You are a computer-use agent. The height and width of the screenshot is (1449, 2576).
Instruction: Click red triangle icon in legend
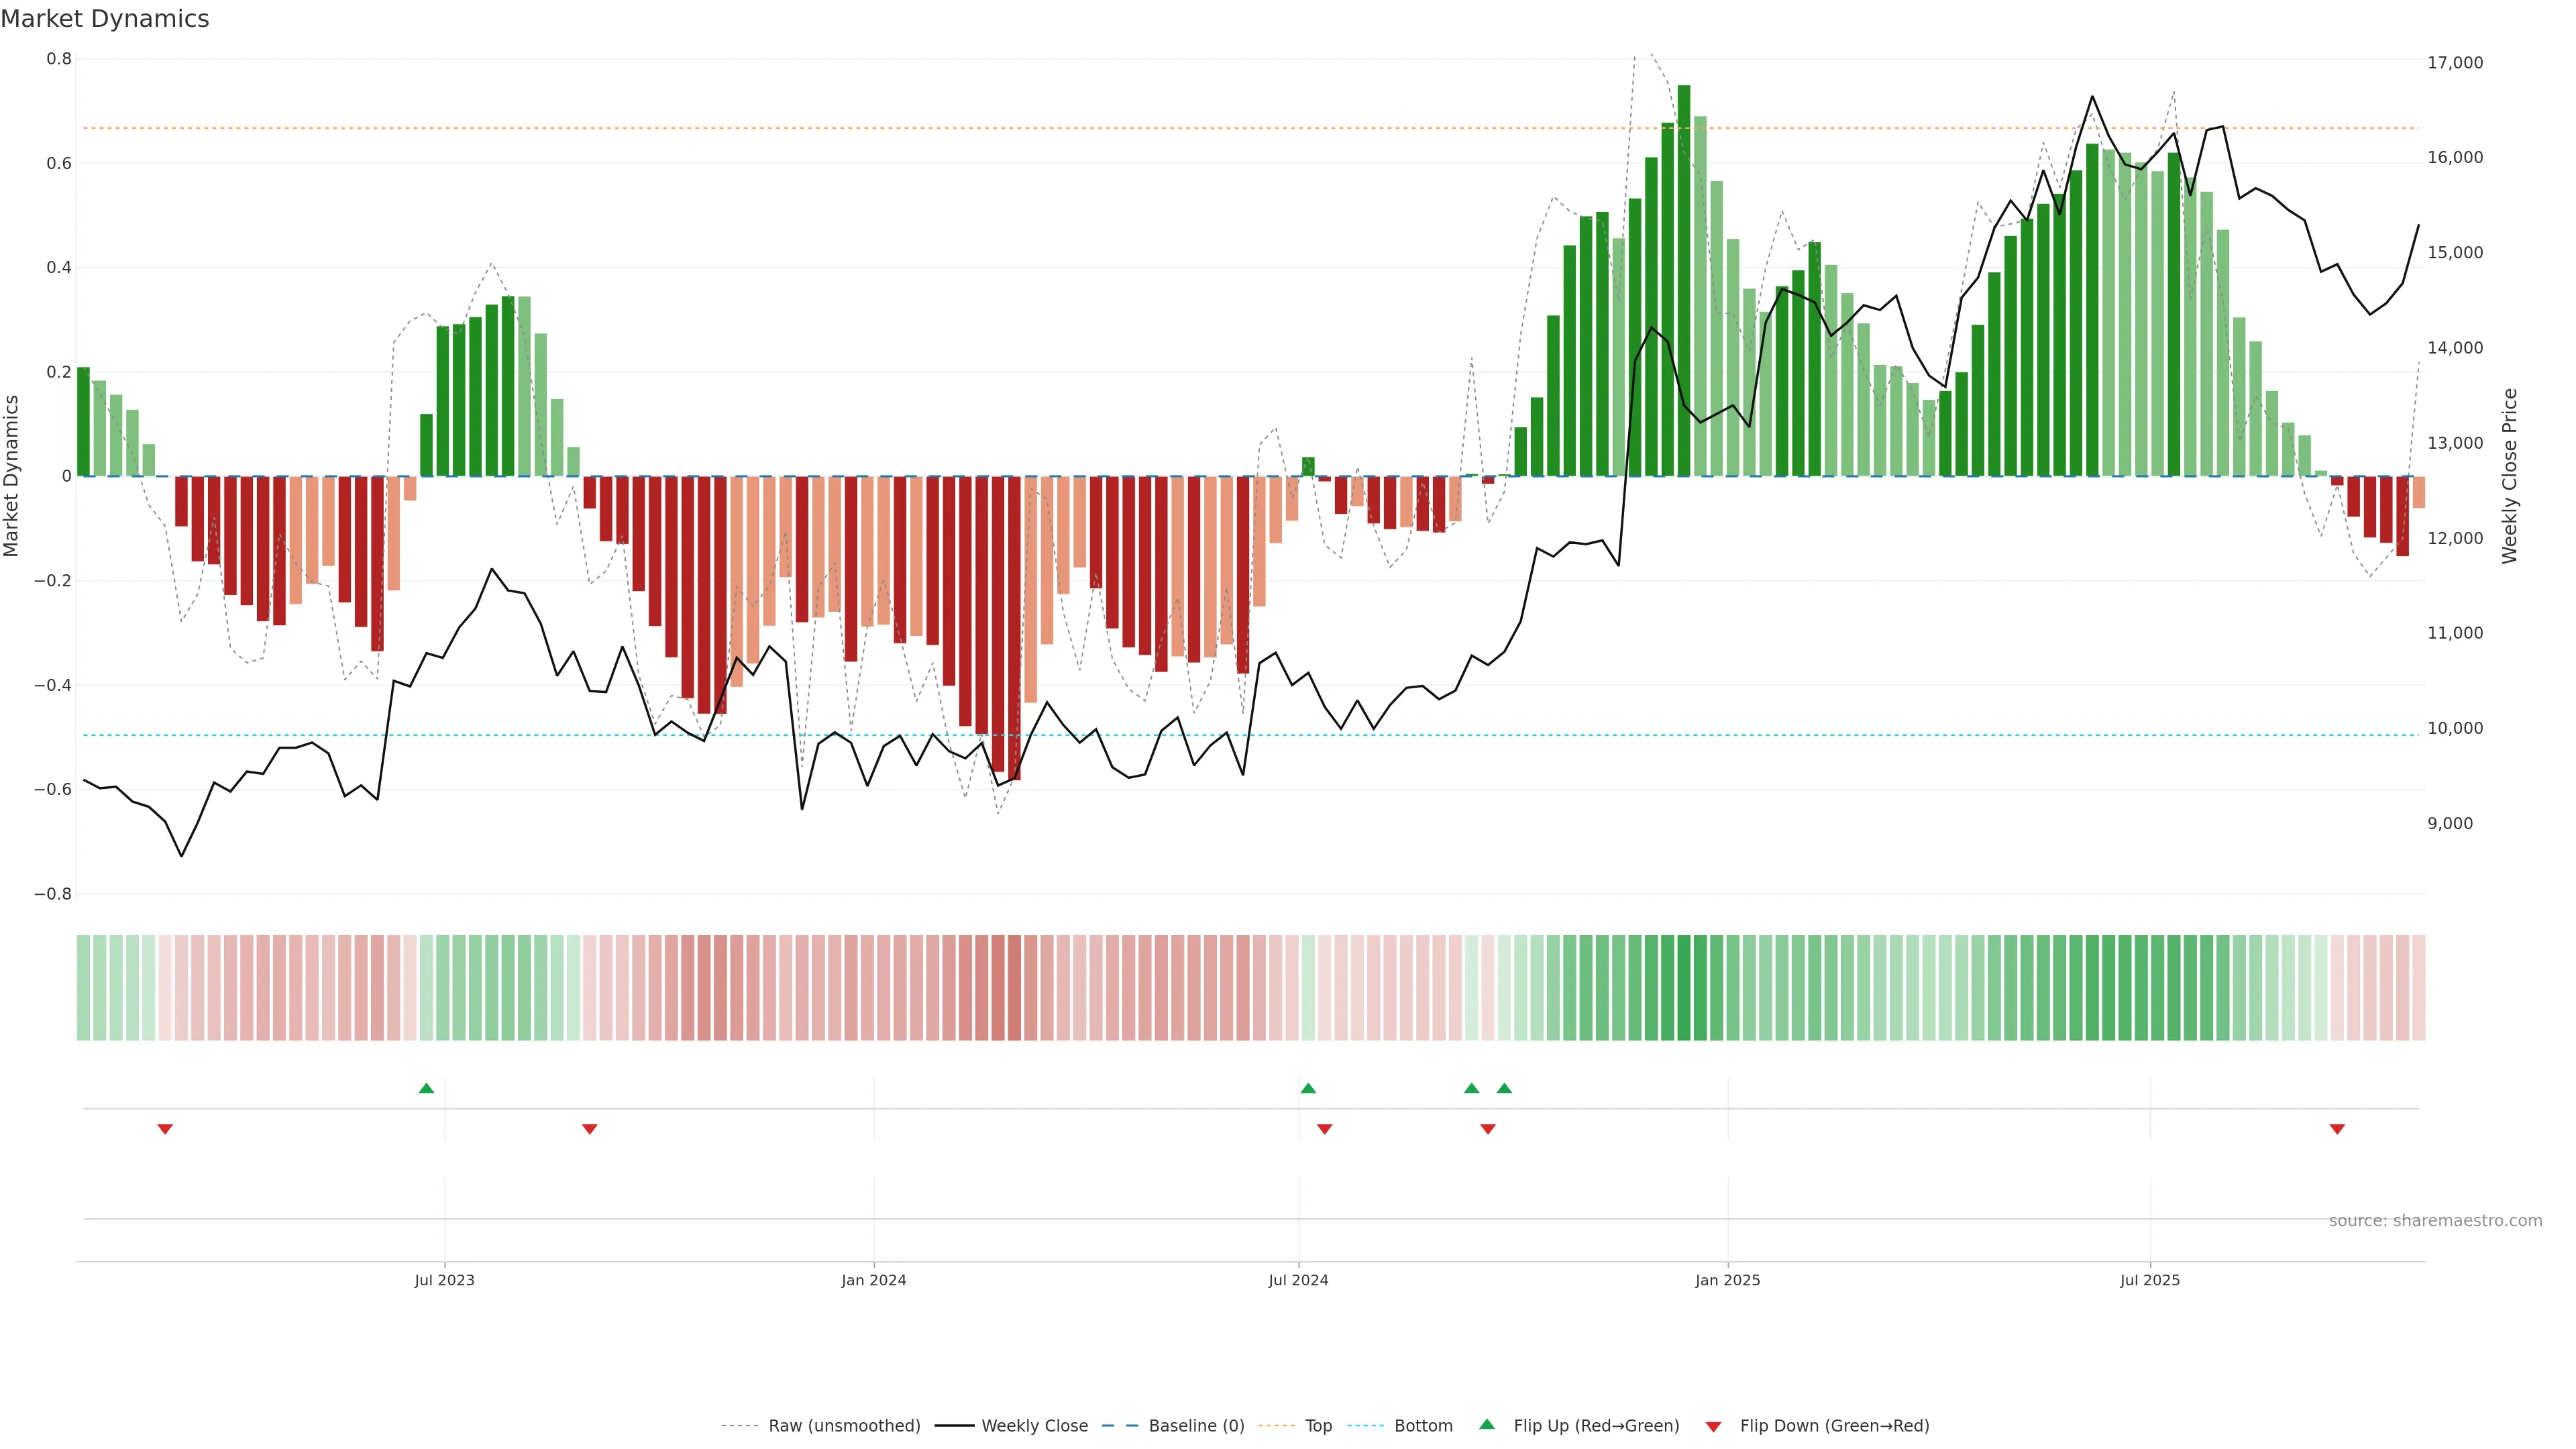[x=1713, y=1427]
